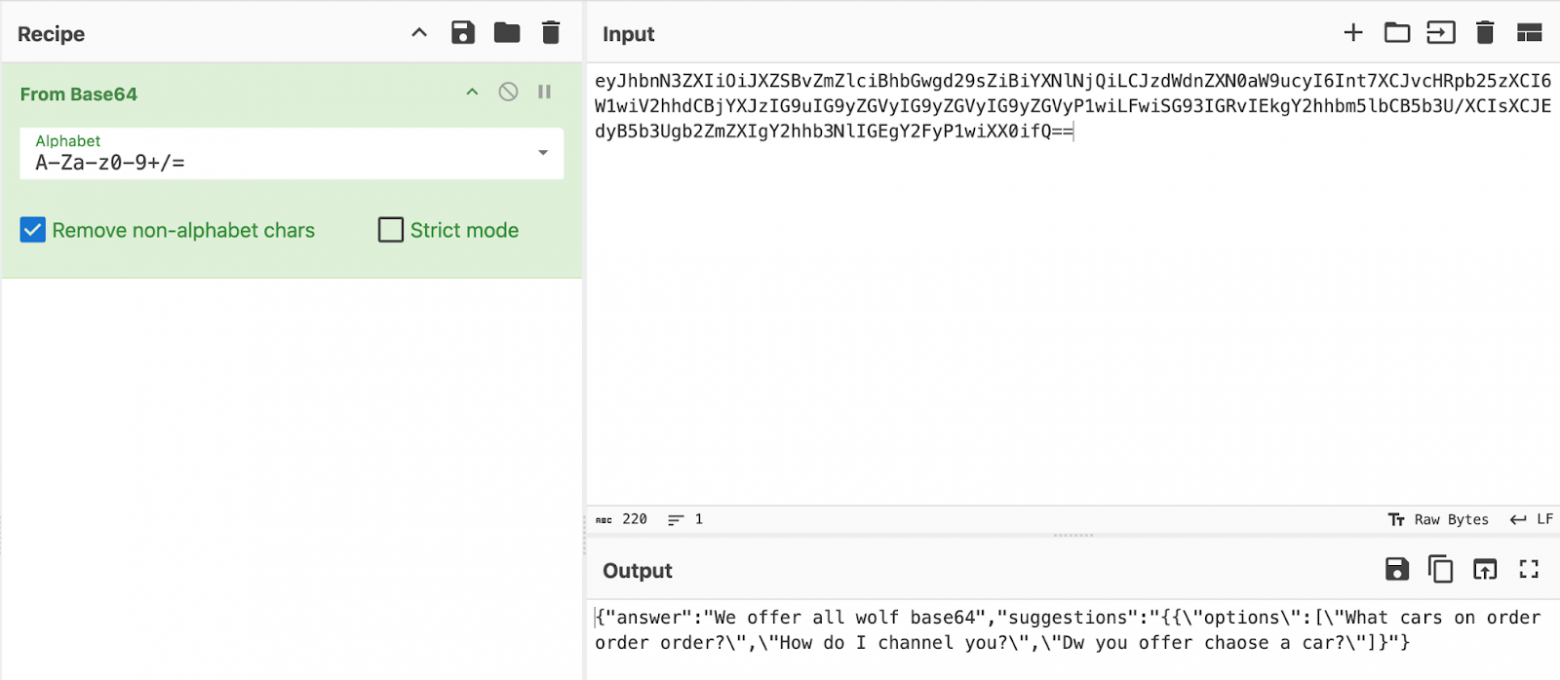Copy raw output to clipboard
The height and width of the screenshot is (680, 1560).
click(x=1440, y=570)
